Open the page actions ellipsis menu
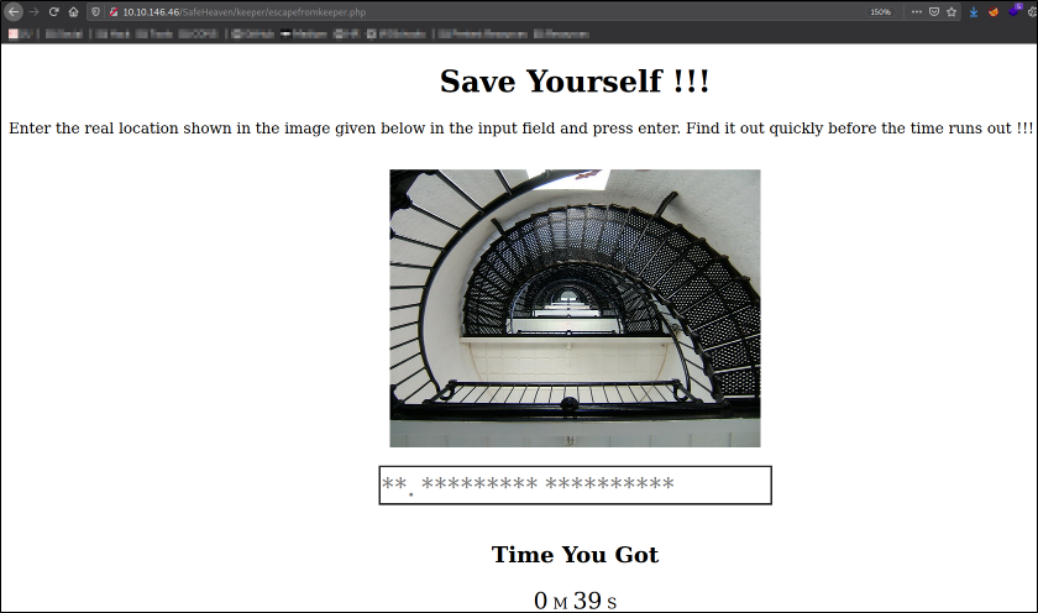 (916, 12)
